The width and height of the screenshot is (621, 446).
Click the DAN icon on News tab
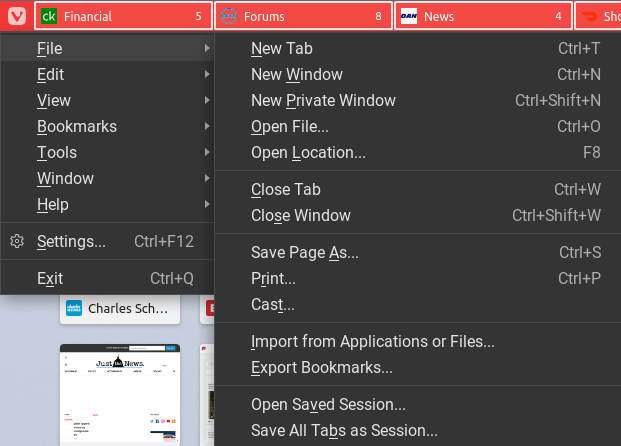409,17
